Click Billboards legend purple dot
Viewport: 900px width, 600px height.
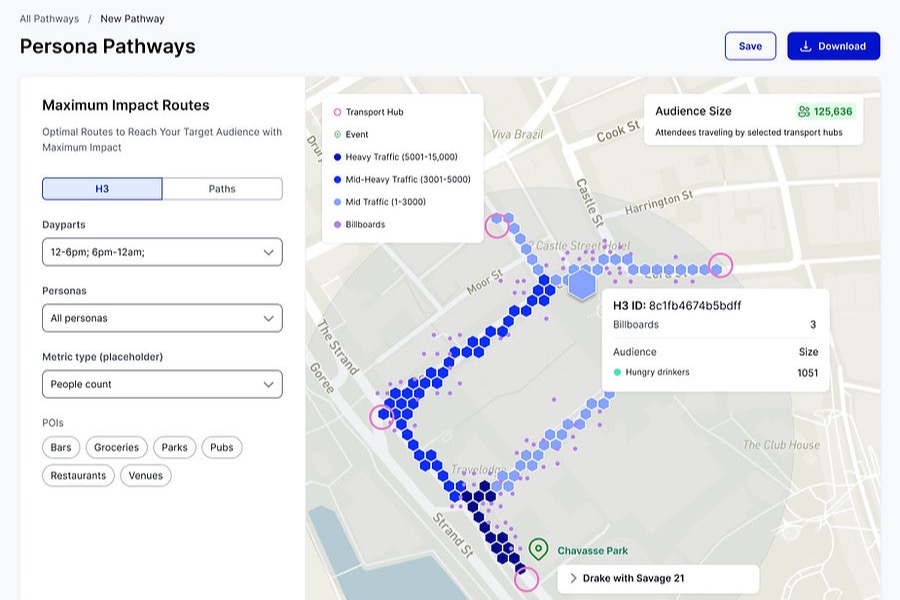click(338, 224)
